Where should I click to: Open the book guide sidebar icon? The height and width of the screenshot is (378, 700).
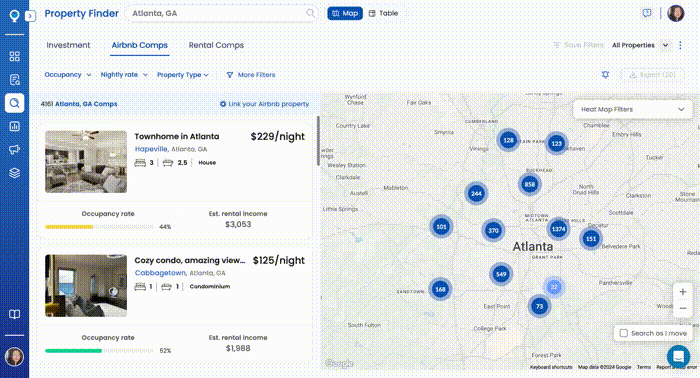pyautogui.click(x=14, y=314)
